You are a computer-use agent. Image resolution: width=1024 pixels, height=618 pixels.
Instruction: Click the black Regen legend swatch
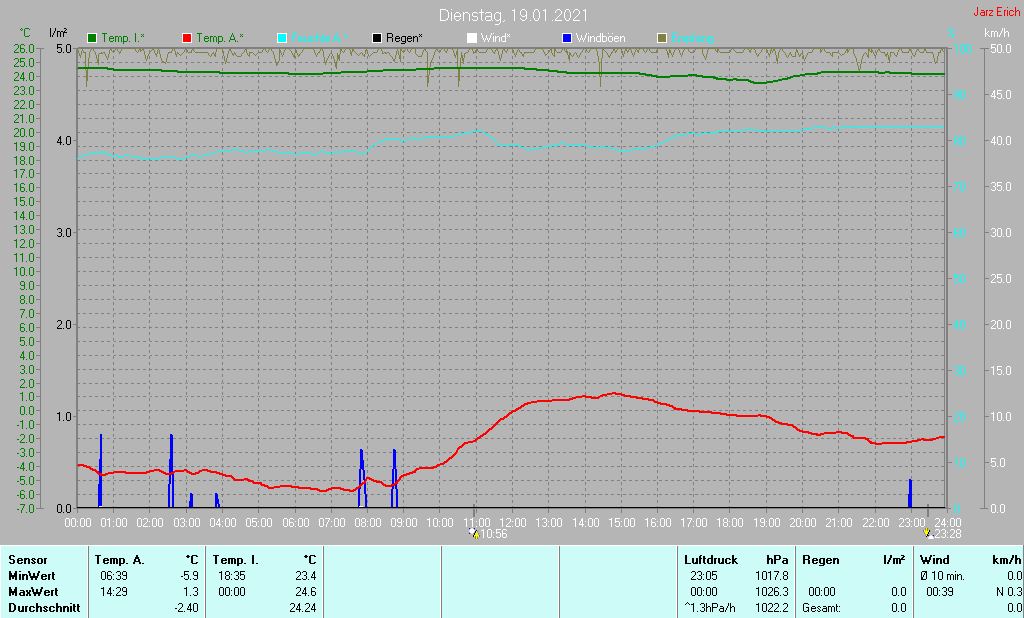point(377,39)
